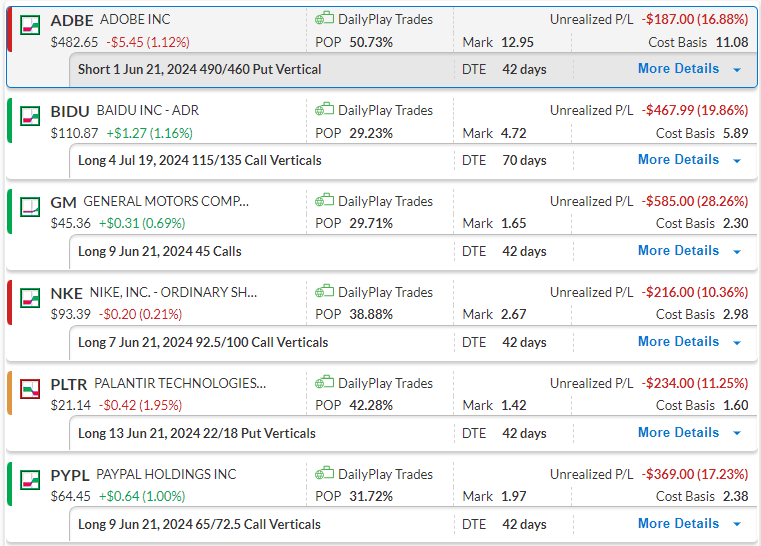Click POP value 29.23%
Viewport: 761px width, 546px height.
[x=371, y=133]
